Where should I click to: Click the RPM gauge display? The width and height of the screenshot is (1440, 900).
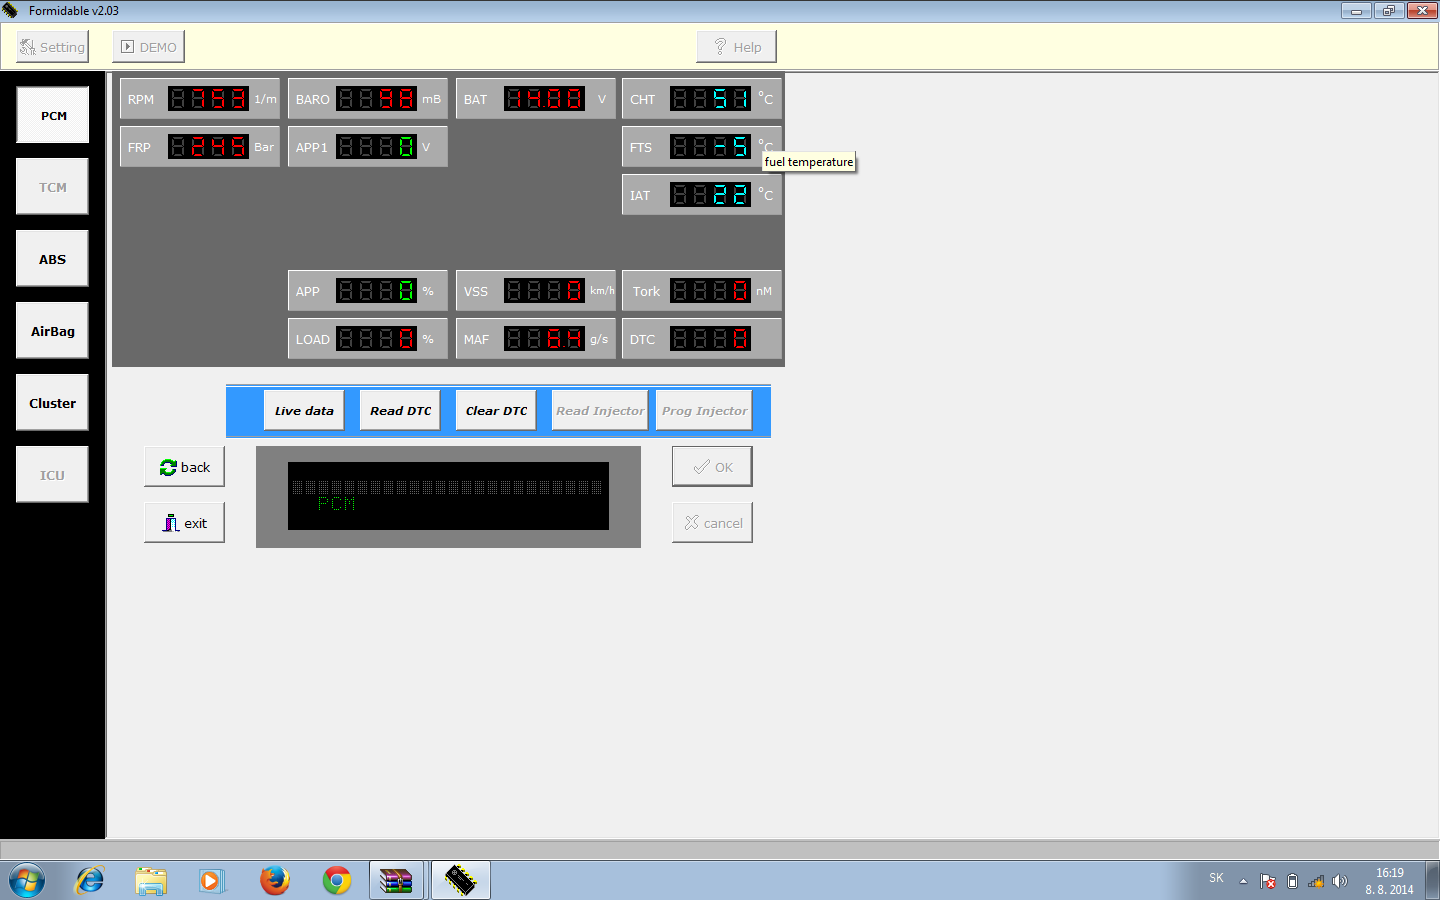pyautogui.click(x=208, y=99)
